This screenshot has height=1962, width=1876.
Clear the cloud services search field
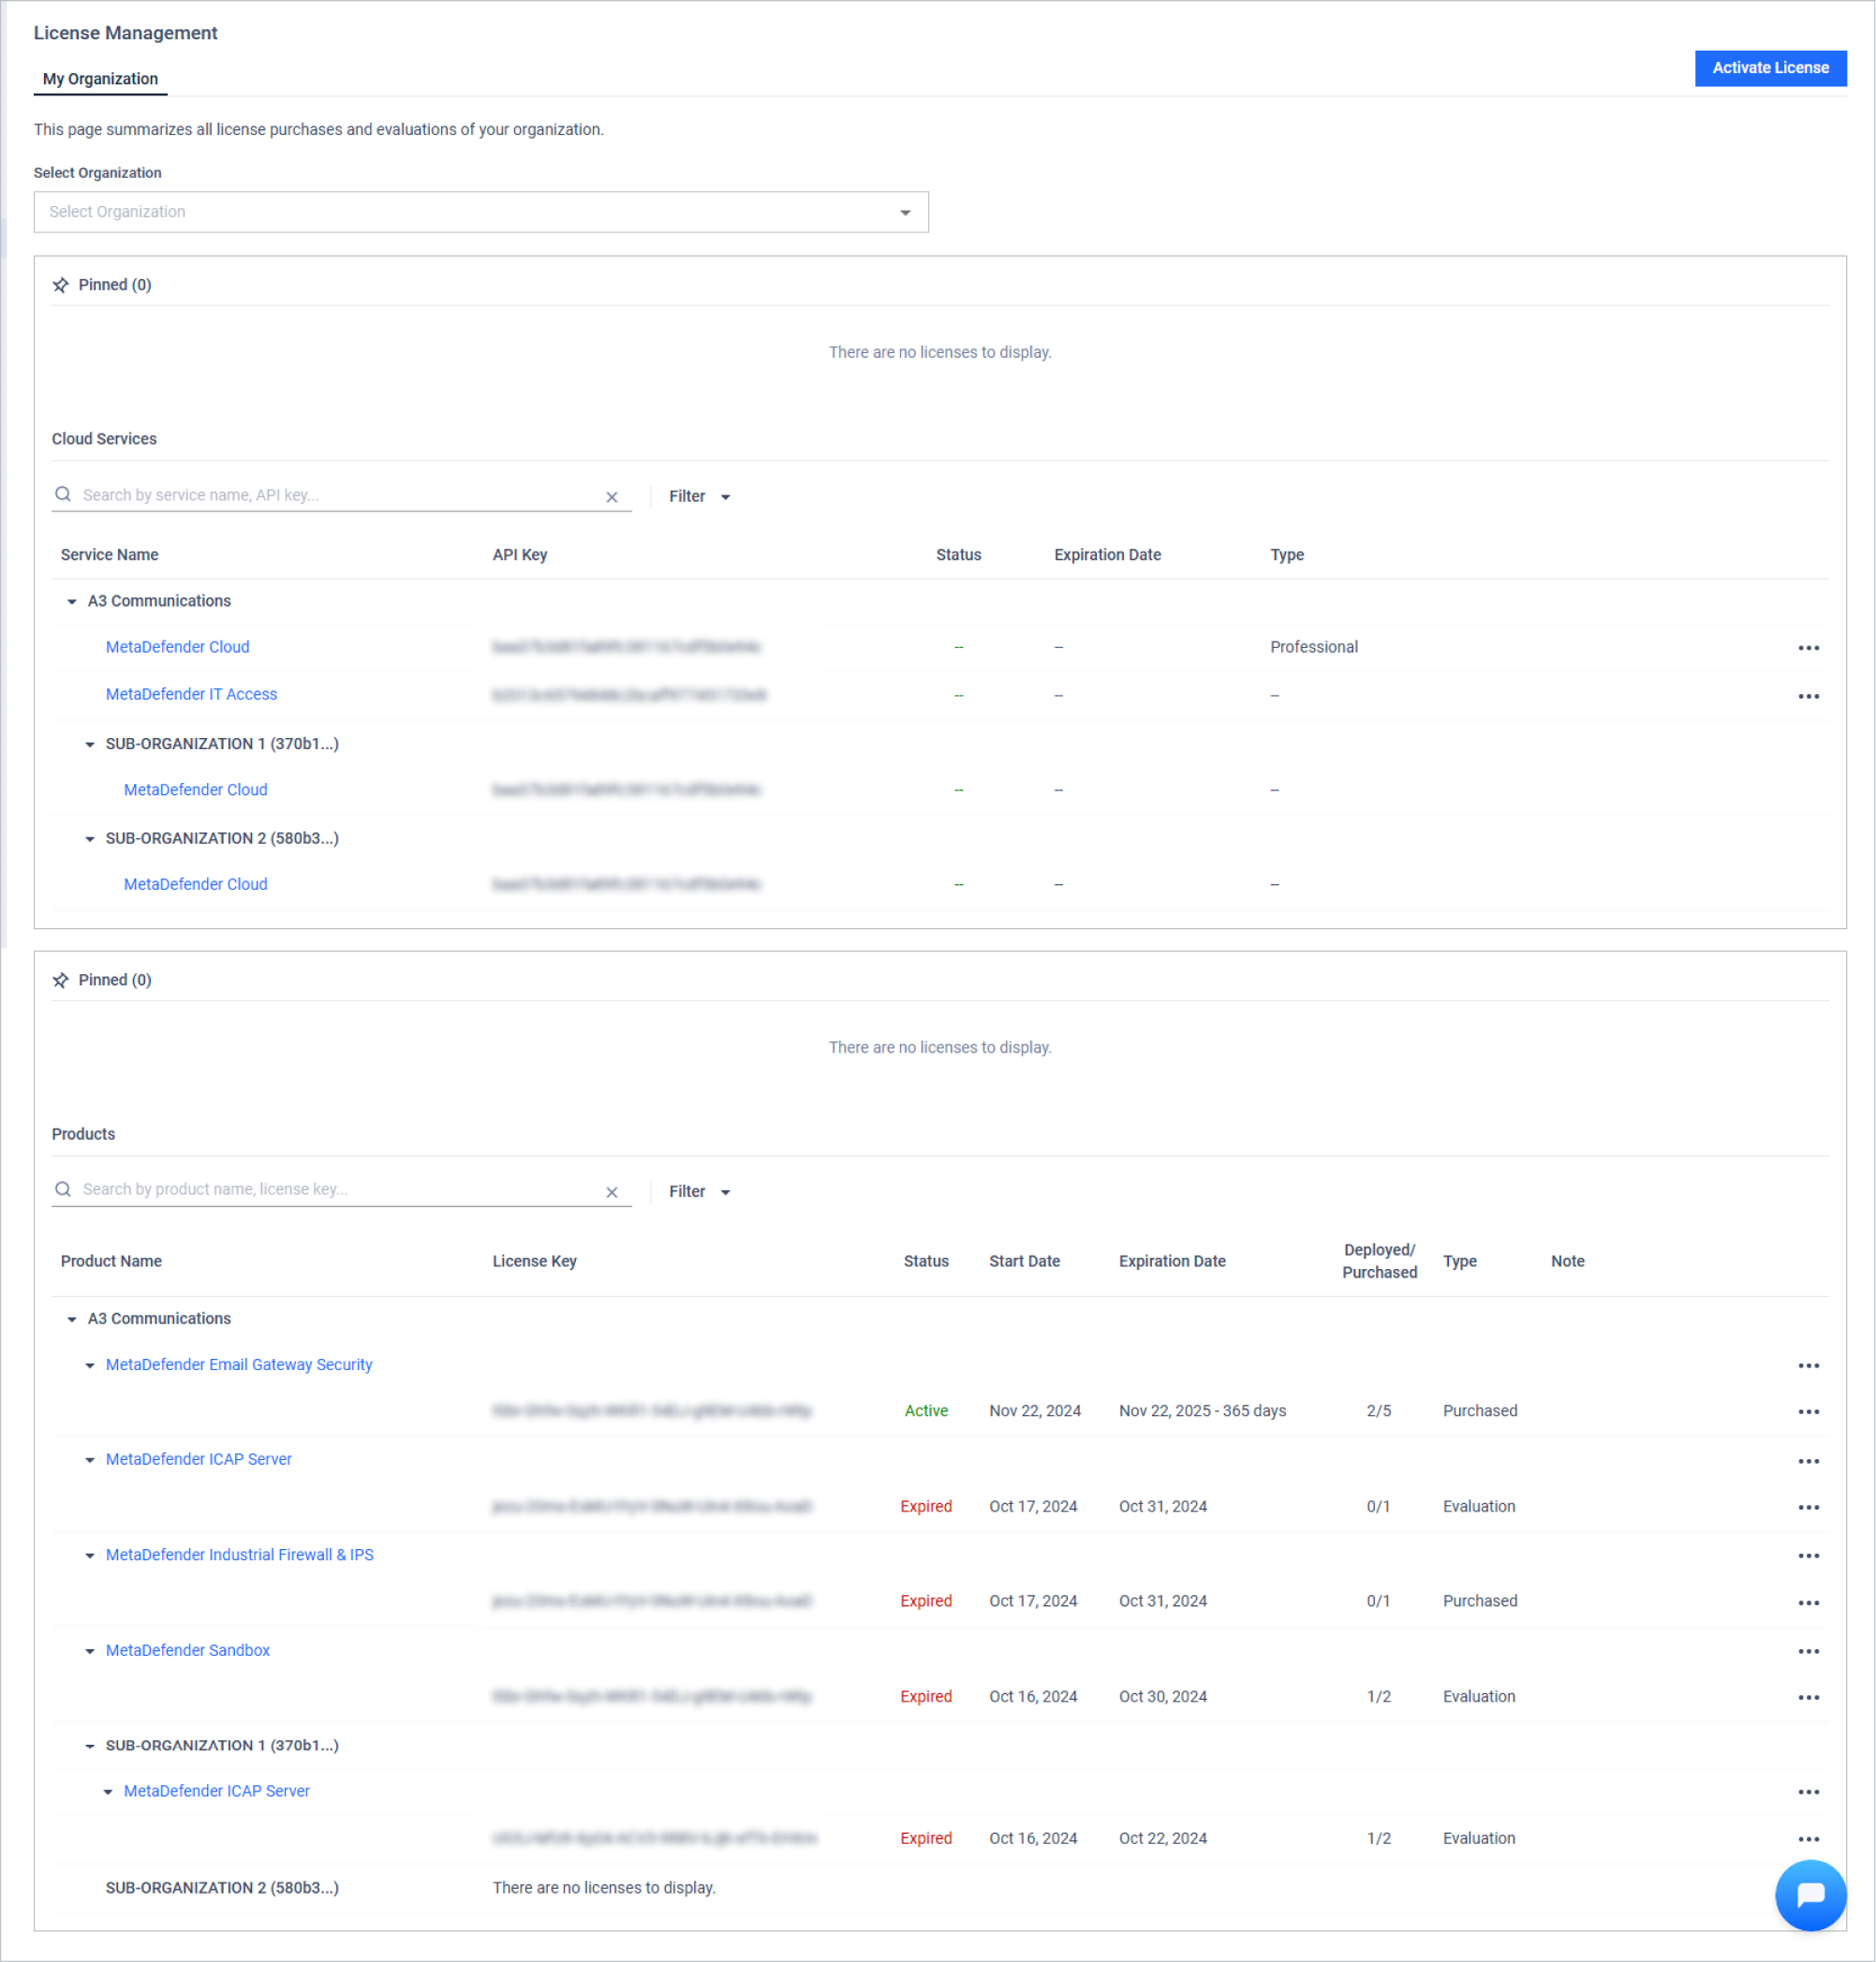click(612, 497)
